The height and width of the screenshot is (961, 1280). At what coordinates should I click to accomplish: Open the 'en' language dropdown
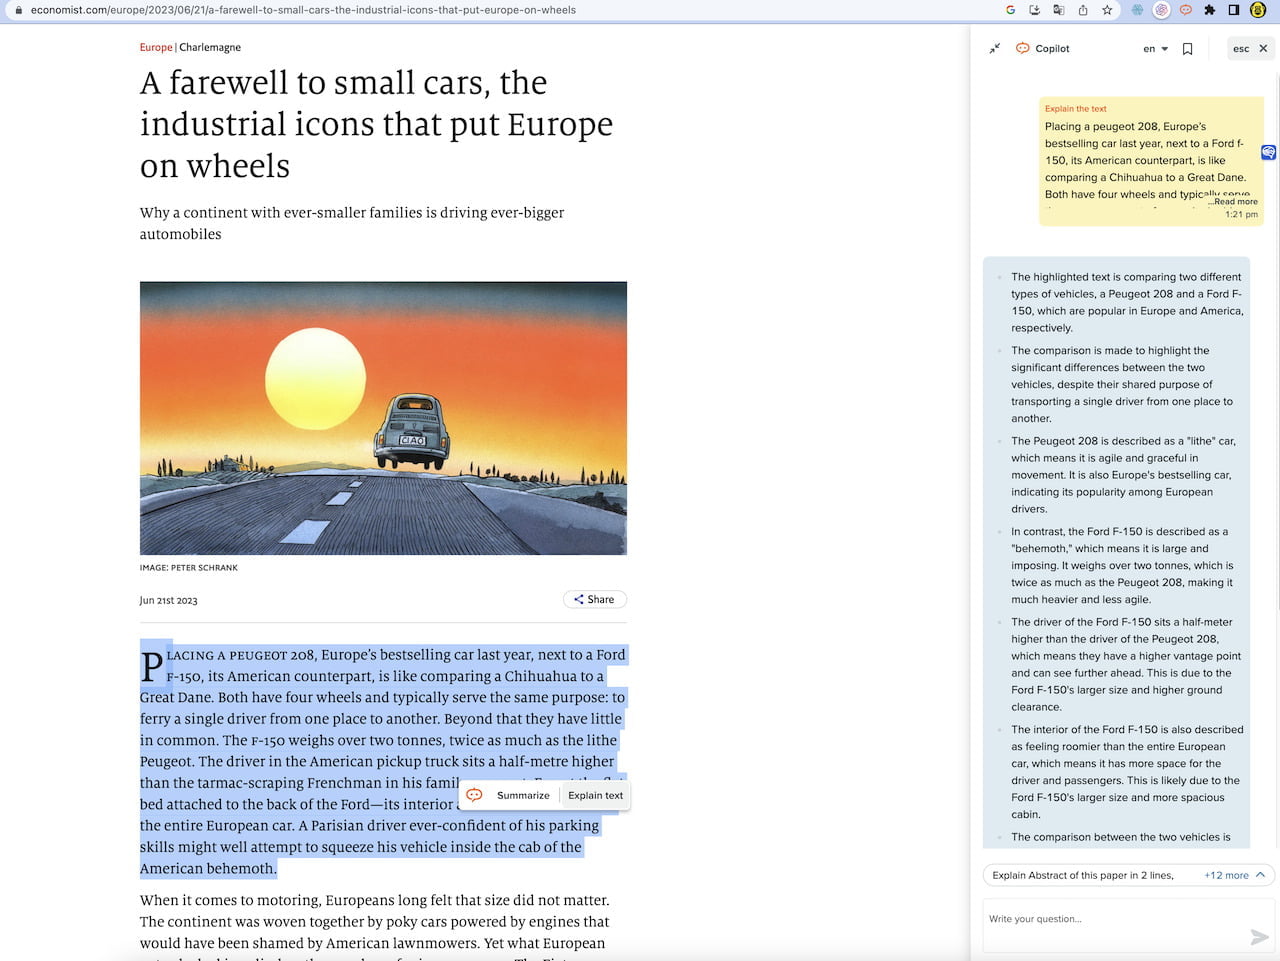click(x=1155, y=48)
